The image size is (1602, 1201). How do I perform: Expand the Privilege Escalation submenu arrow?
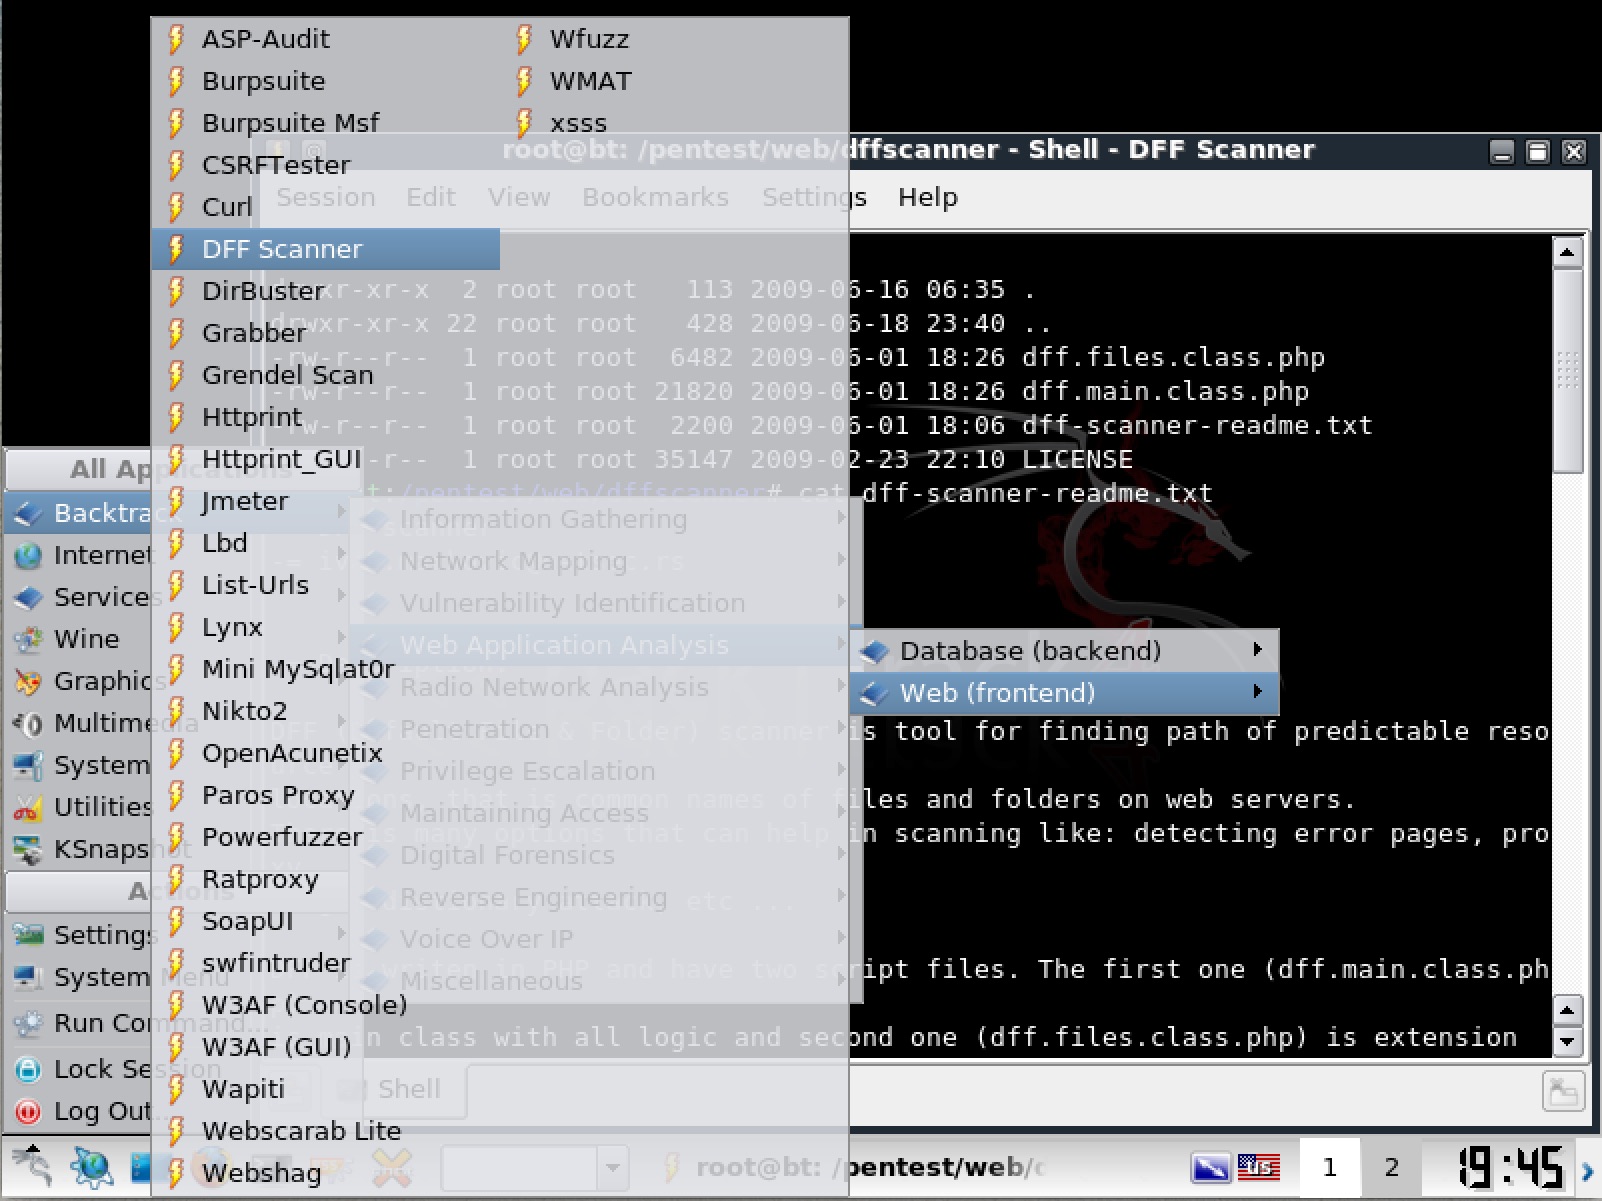click(842, 770)
